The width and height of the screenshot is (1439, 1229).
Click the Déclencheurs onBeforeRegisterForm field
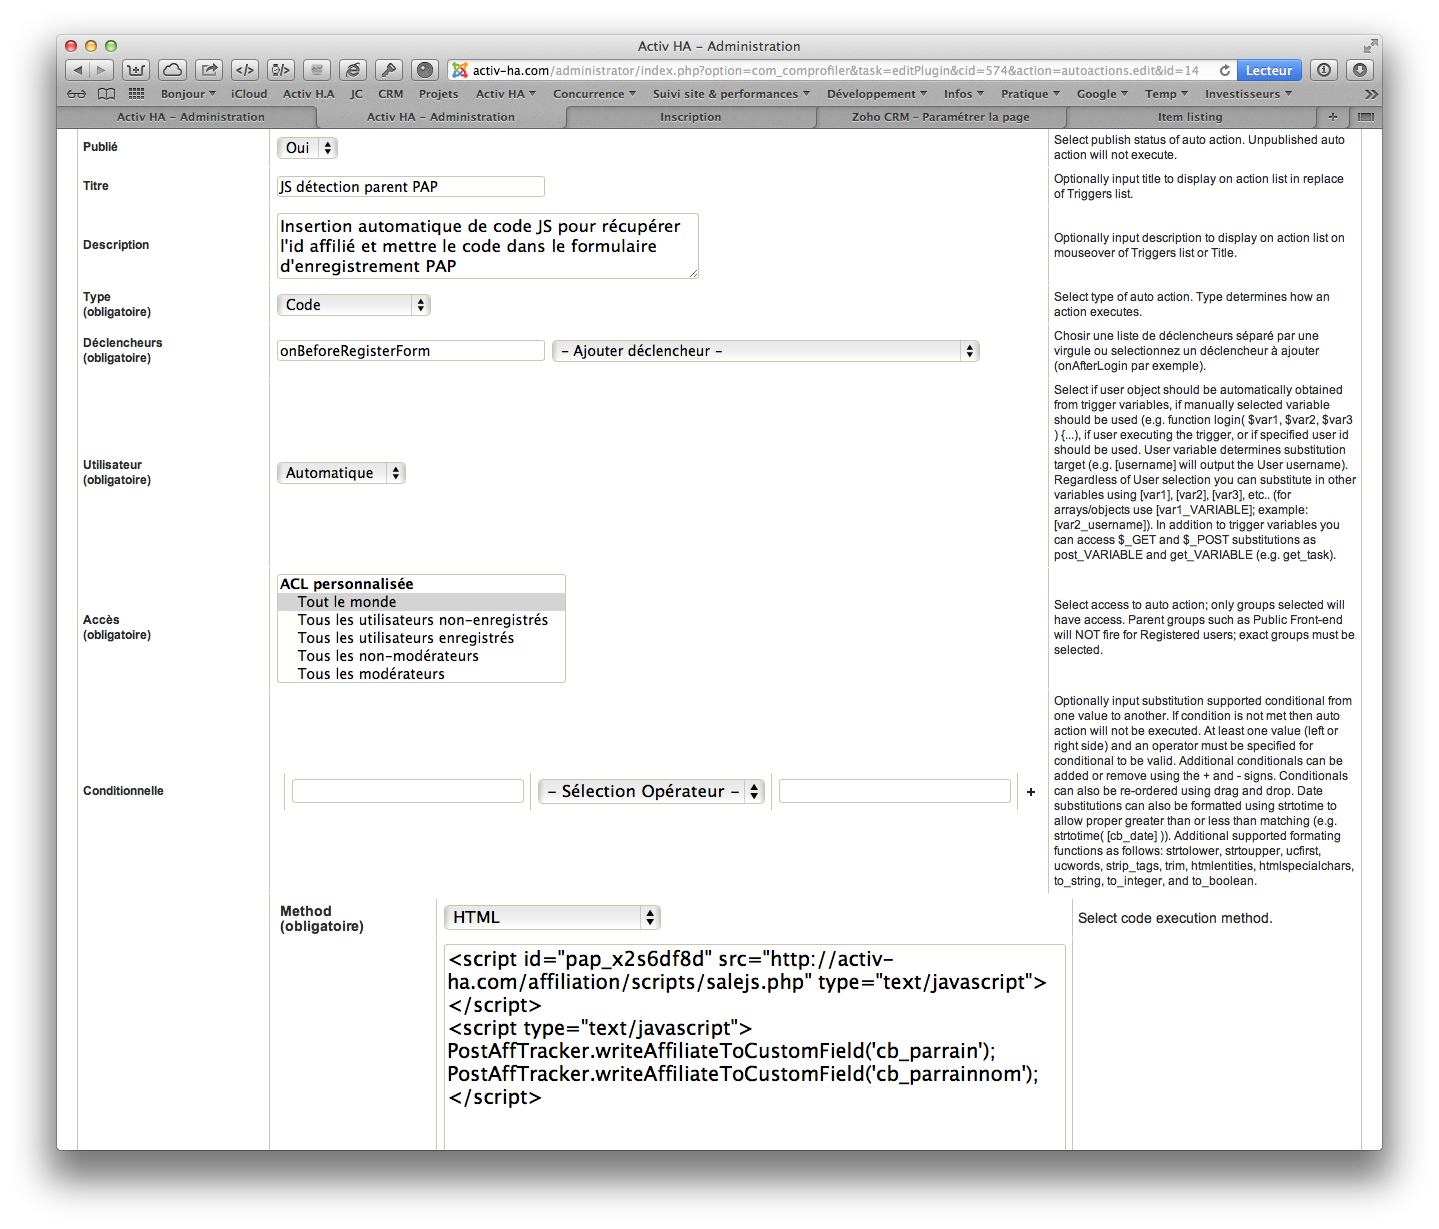tap(411, 351)
